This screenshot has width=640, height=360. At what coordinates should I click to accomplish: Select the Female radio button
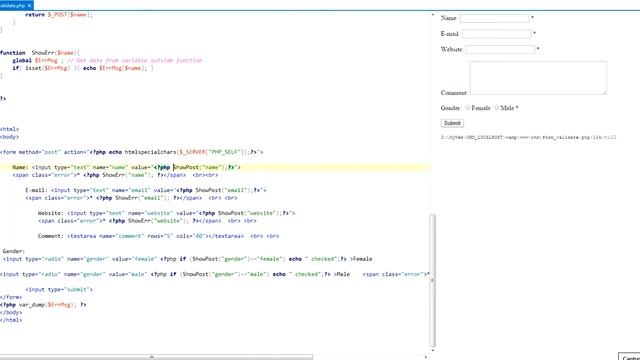coord(468,108)
